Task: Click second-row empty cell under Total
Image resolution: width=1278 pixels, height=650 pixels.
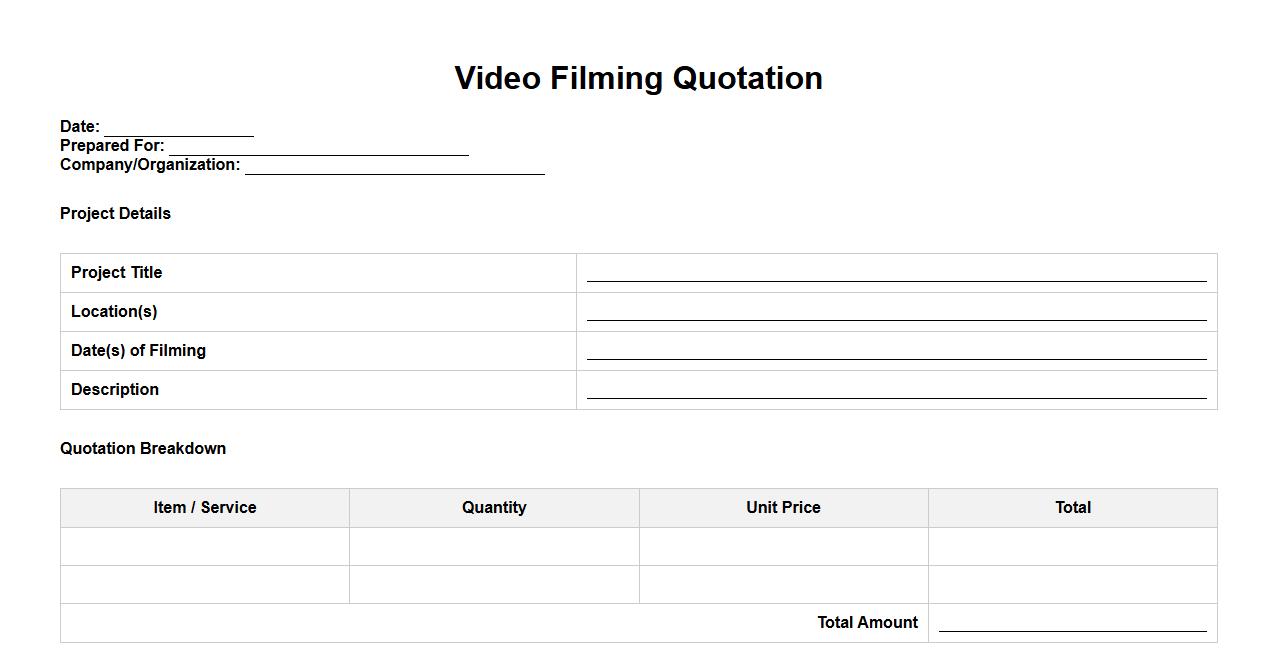Action: [x=1072, y=584]
